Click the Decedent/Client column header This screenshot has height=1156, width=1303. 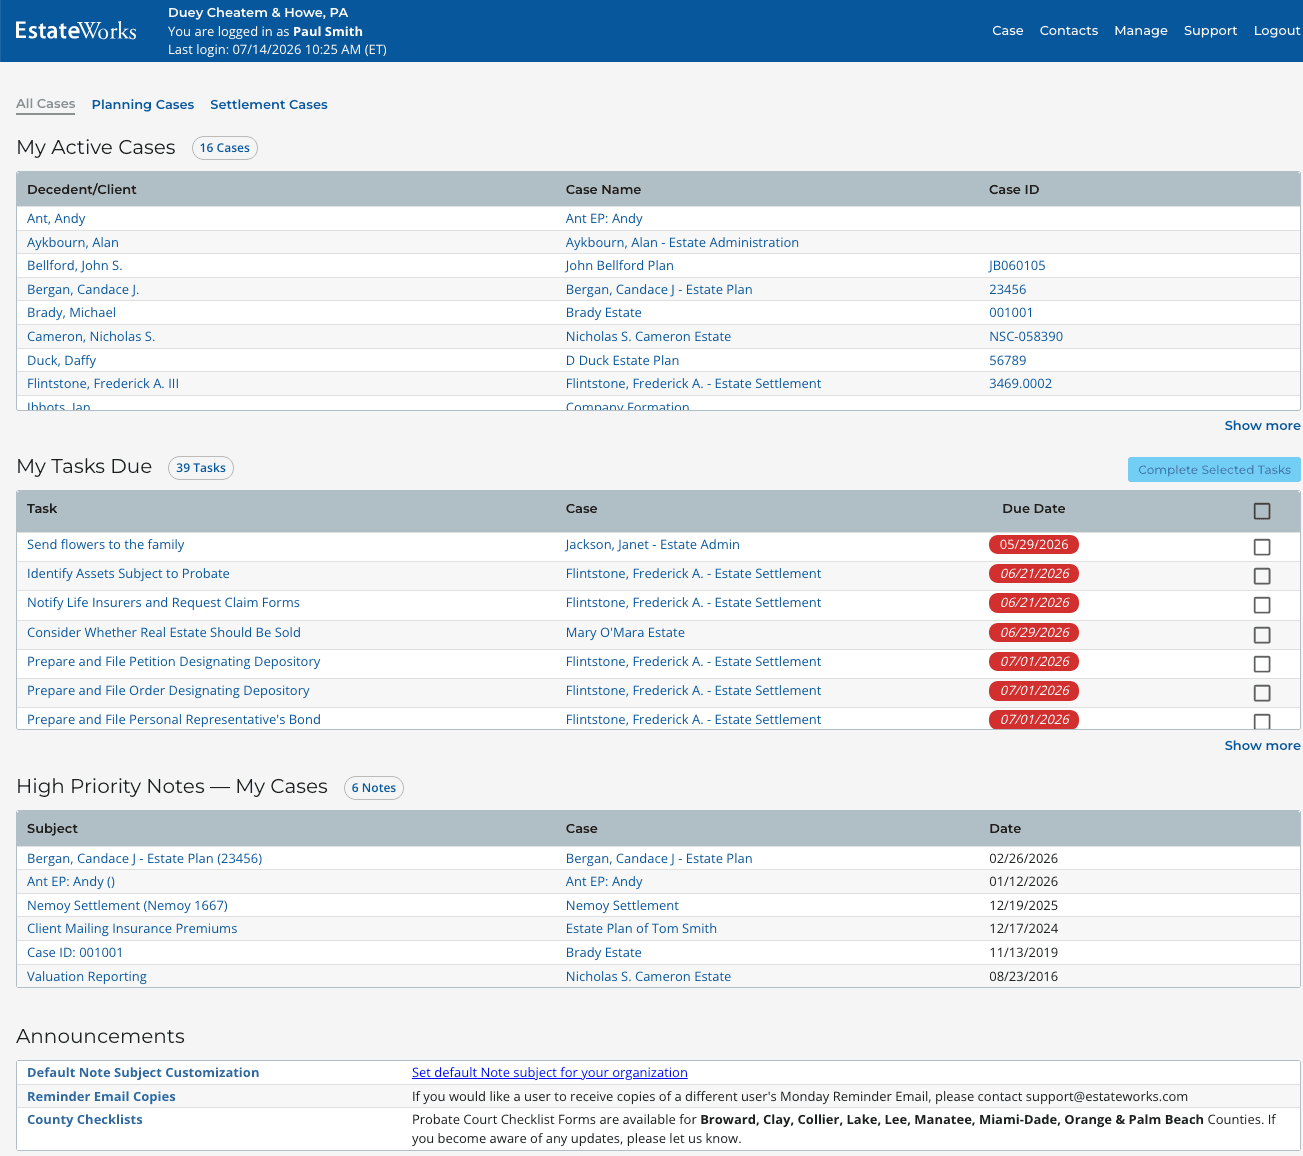pos(82,189)
